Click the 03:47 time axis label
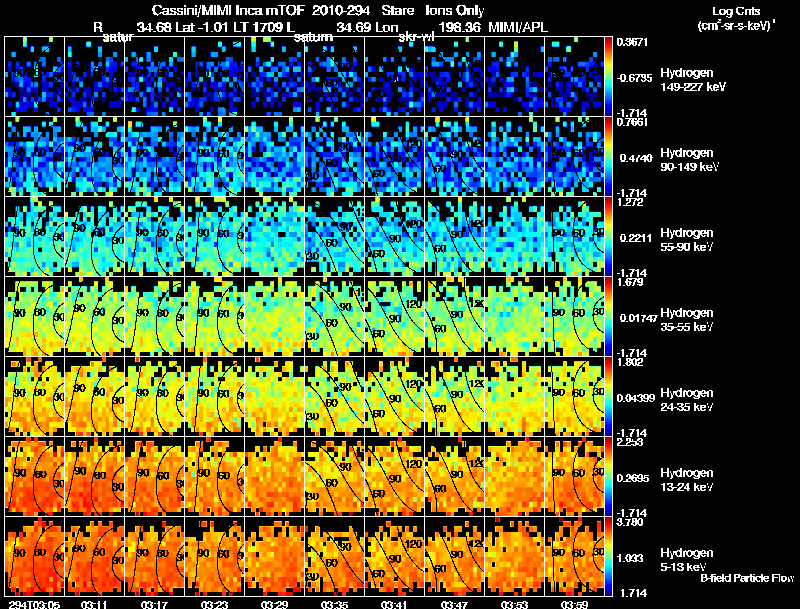The height and width of the screenshot is (609, 800). (454, 605)
